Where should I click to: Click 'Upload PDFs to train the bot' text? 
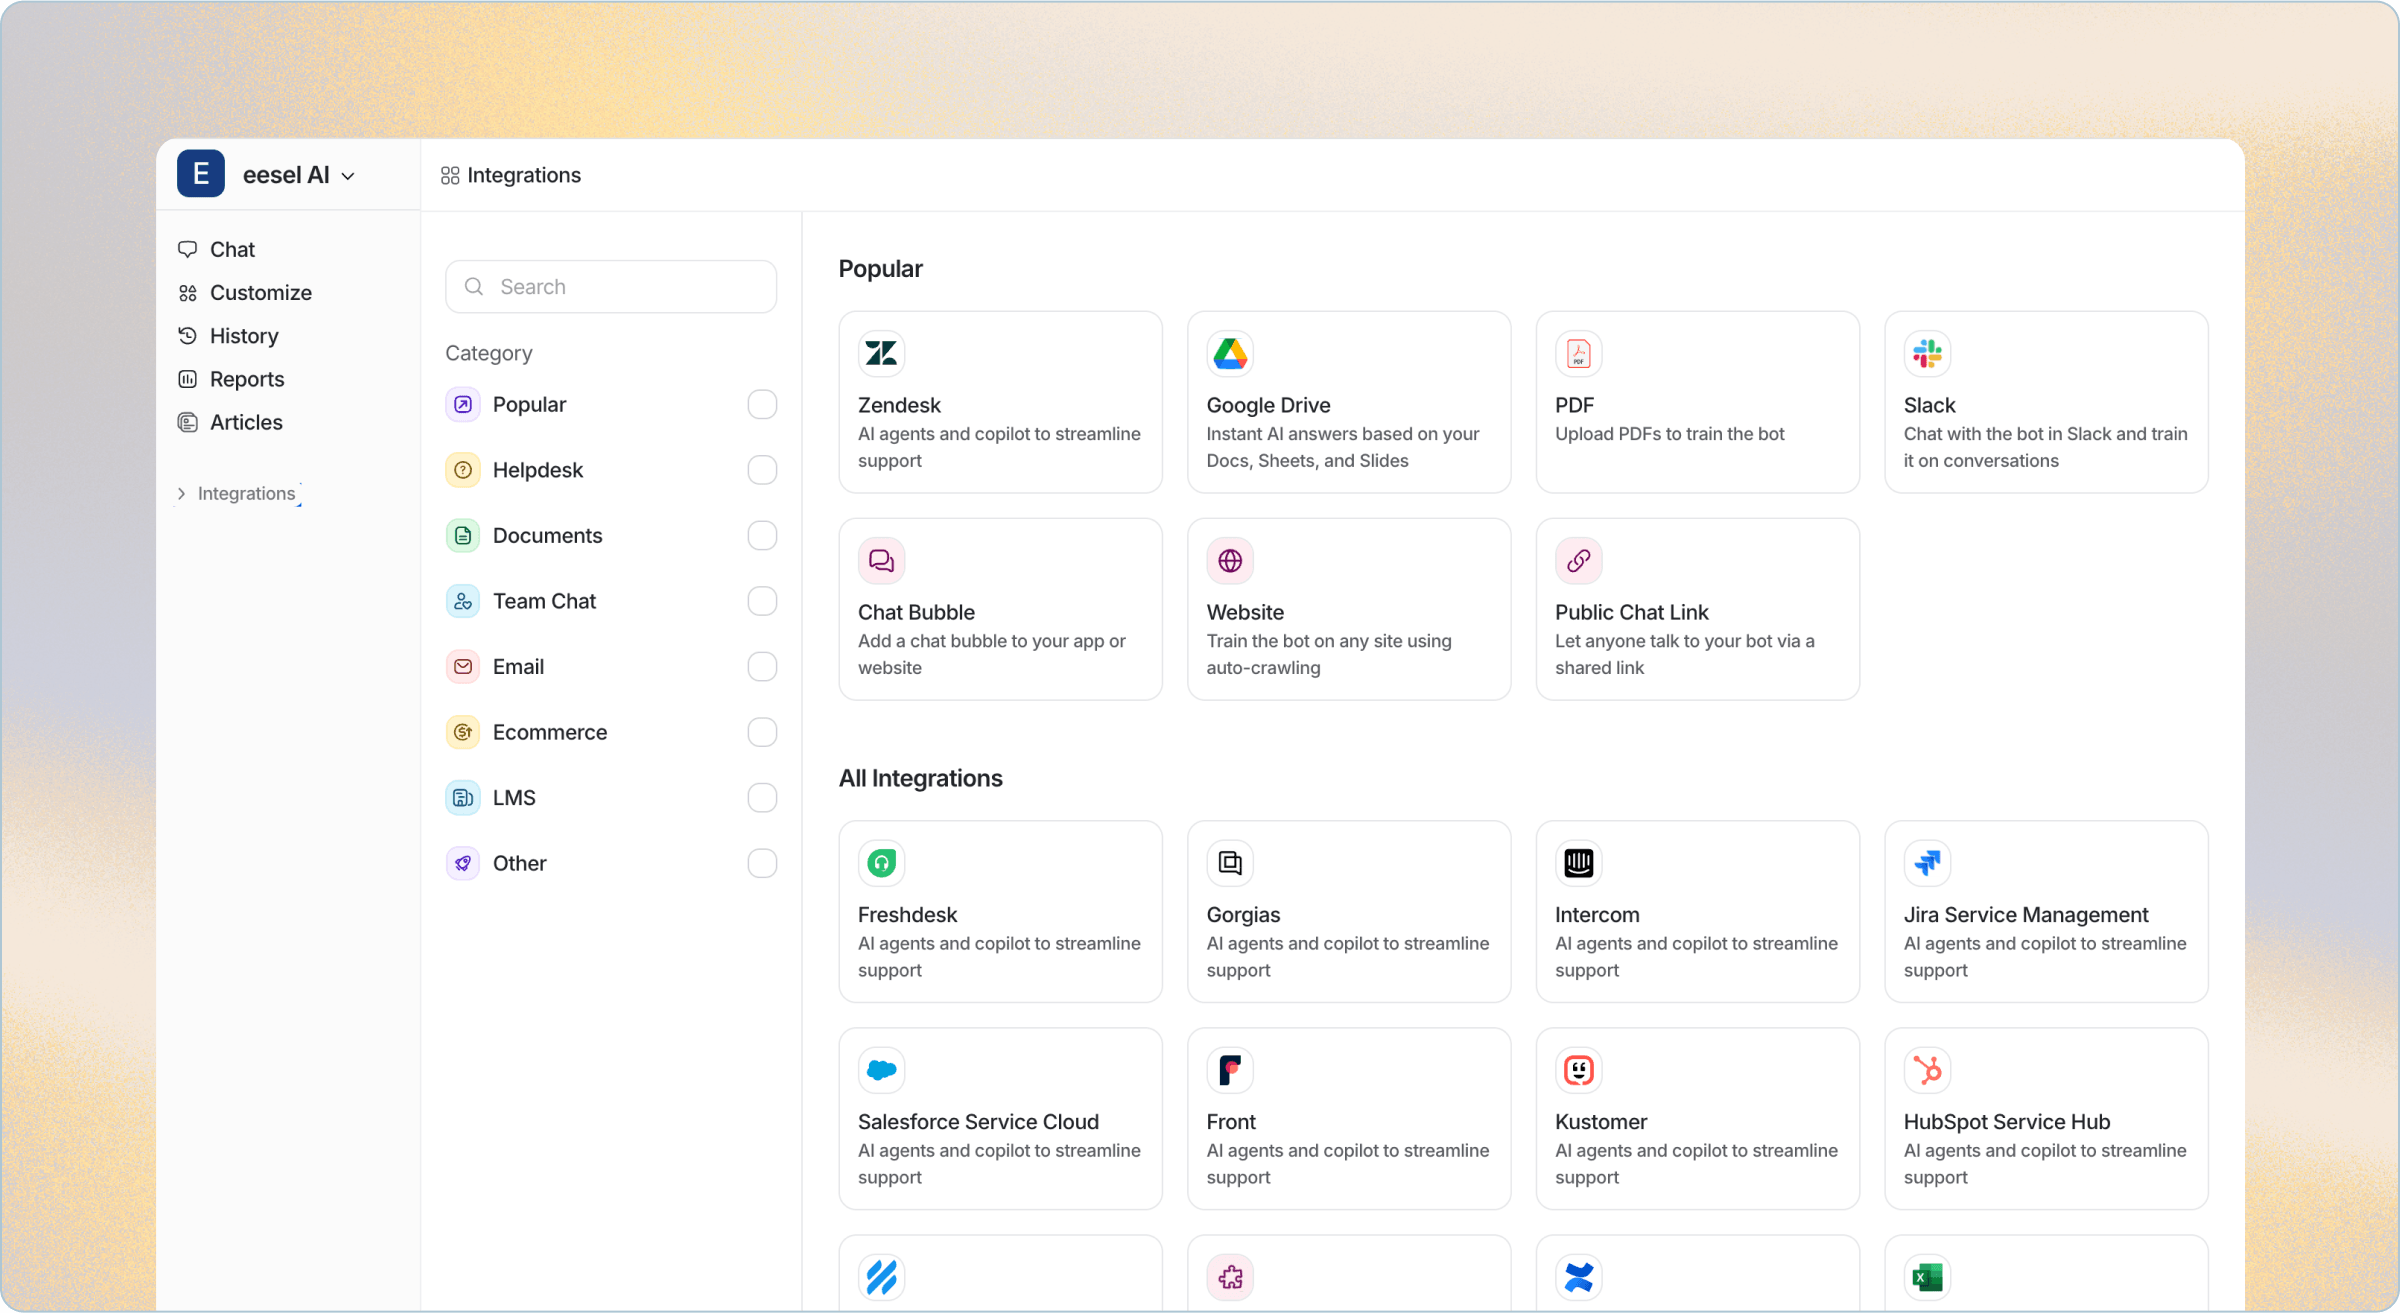tap(1669, 434)
